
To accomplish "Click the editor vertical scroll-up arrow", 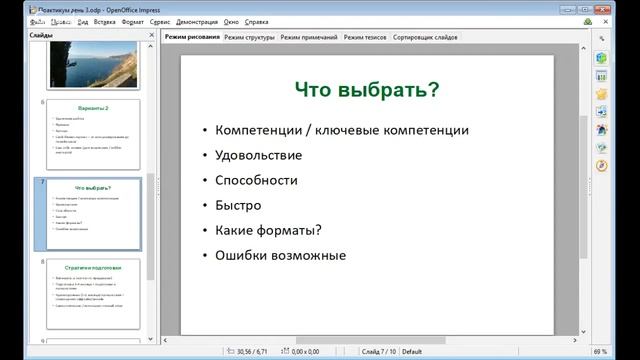I will (x=583, y=48).
